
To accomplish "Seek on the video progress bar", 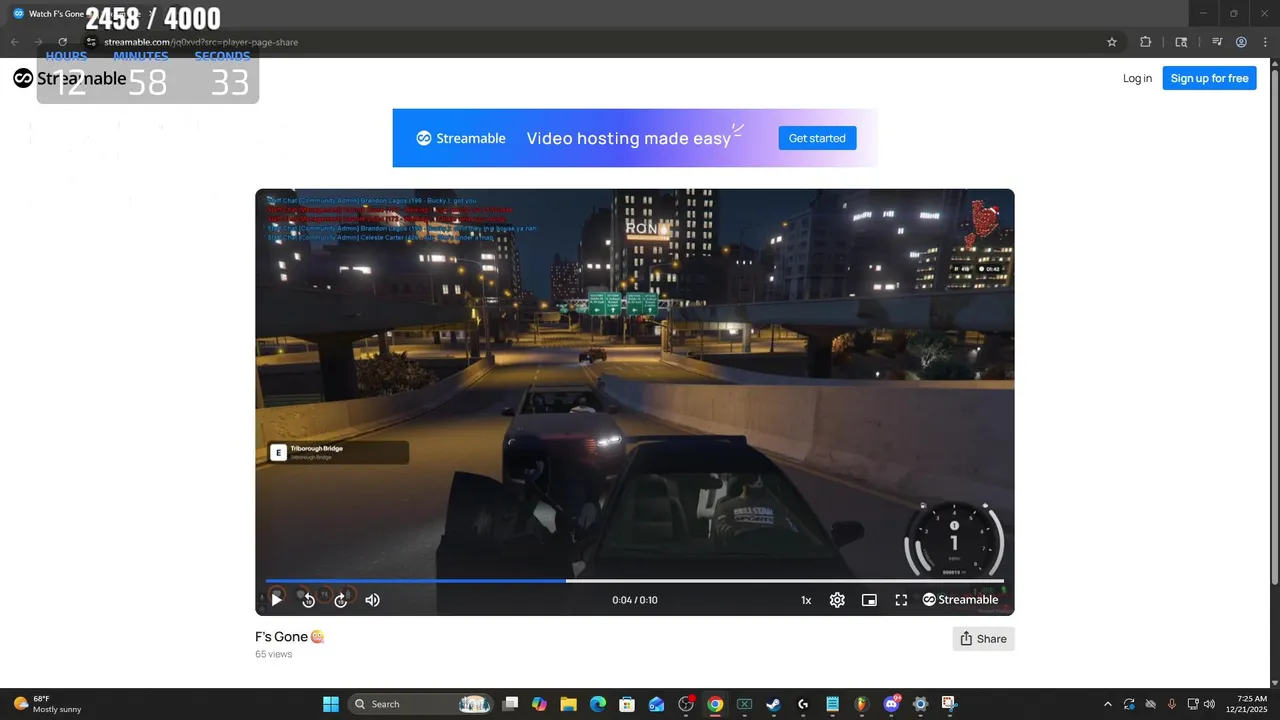I will pyautogui.click(x=635, y=580).
